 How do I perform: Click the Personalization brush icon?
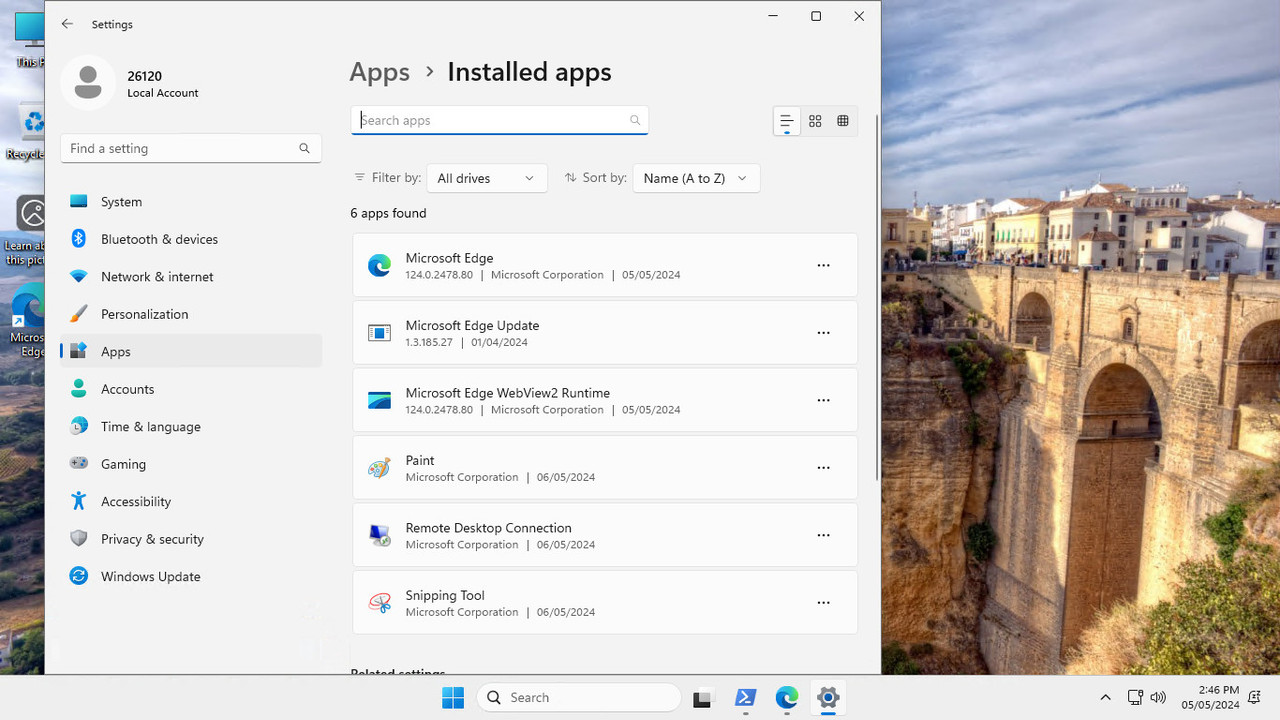[79, 314]
